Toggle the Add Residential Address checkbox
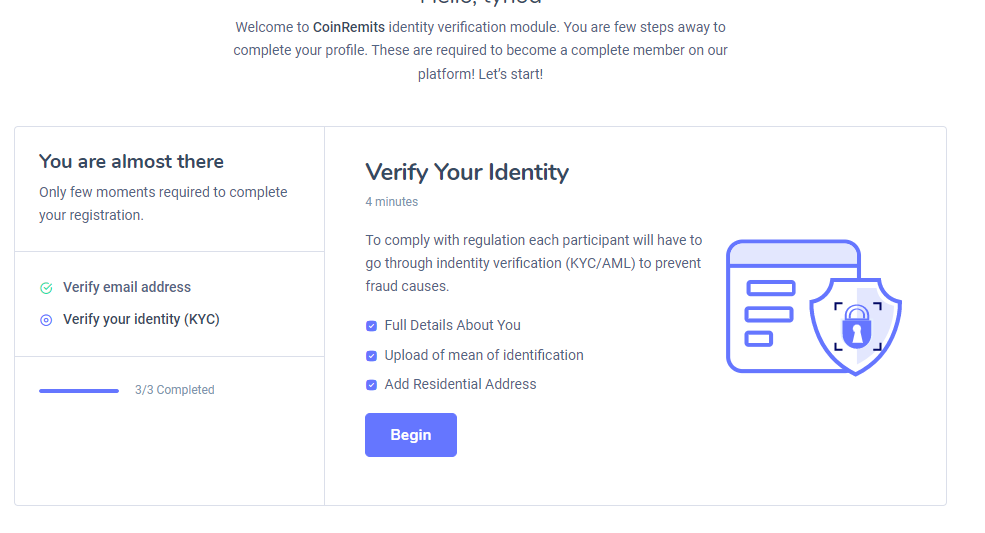The image size is (985, 533). tap(371, 385)
